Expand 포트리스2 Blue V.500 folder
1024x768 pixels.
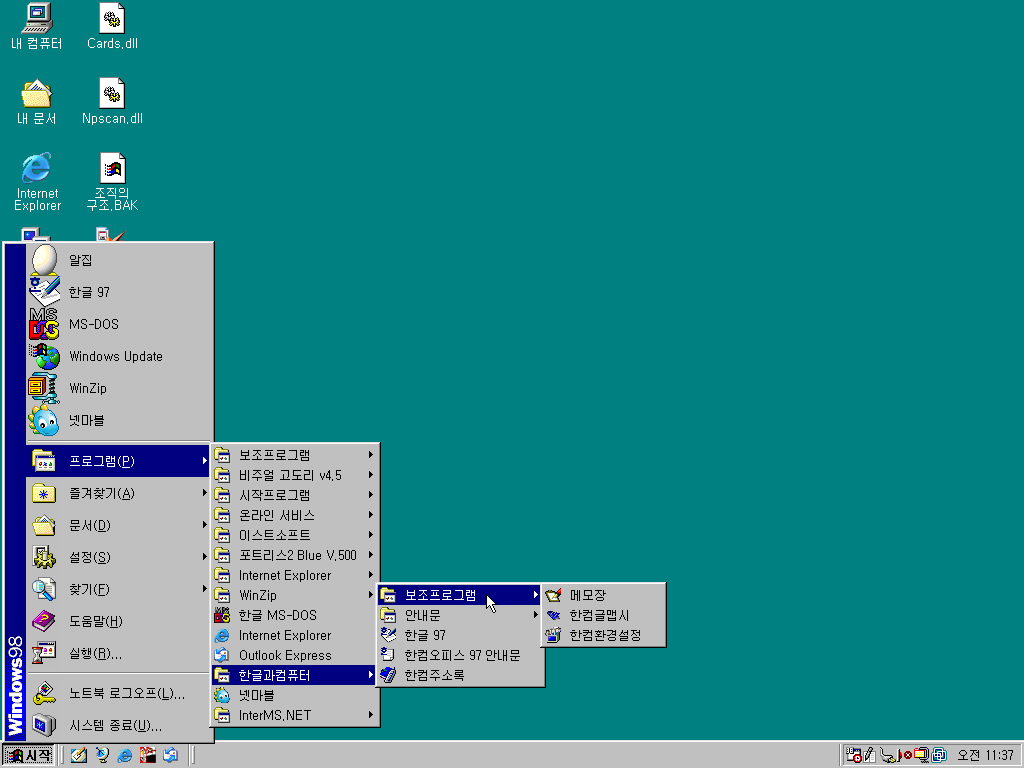click(295, 555)
